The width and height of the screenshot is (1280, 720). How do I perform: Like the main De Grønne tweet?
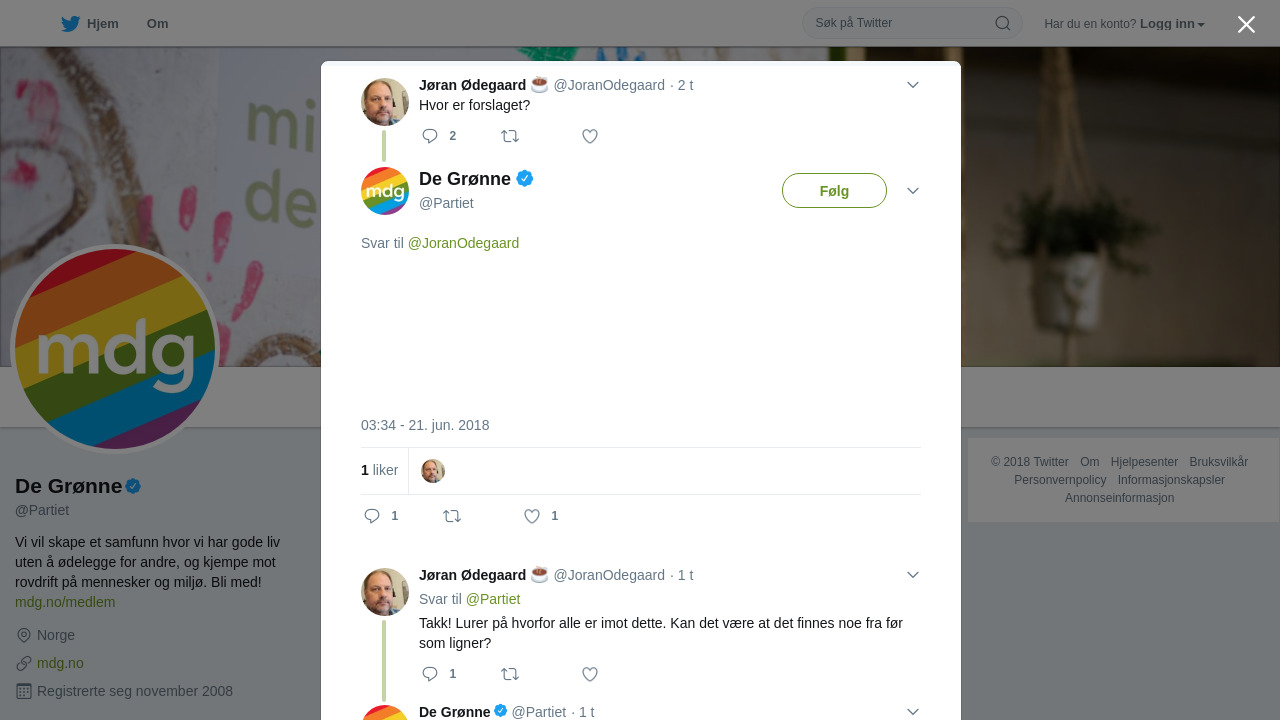tap(532, 516)
